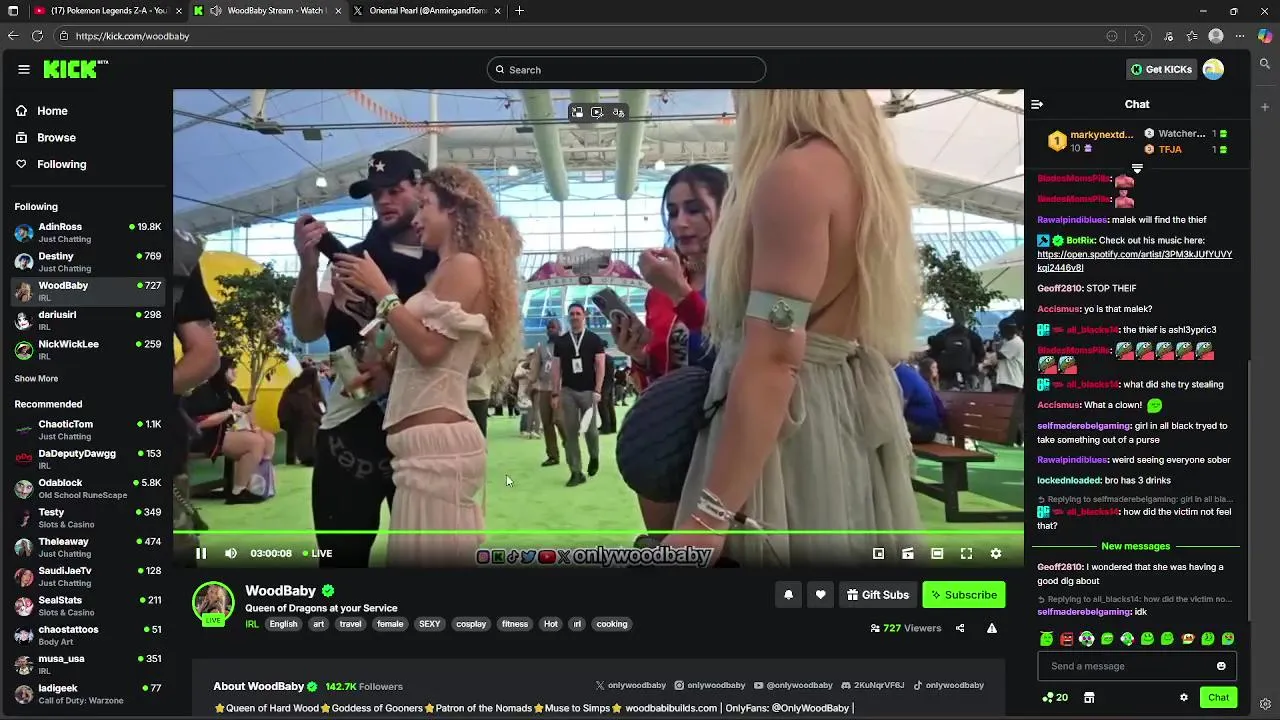Image resolution: width=1280 pixels, height=720 pixels.
Task: Open the browser menu with three dots
Action: coord(1240,36)
